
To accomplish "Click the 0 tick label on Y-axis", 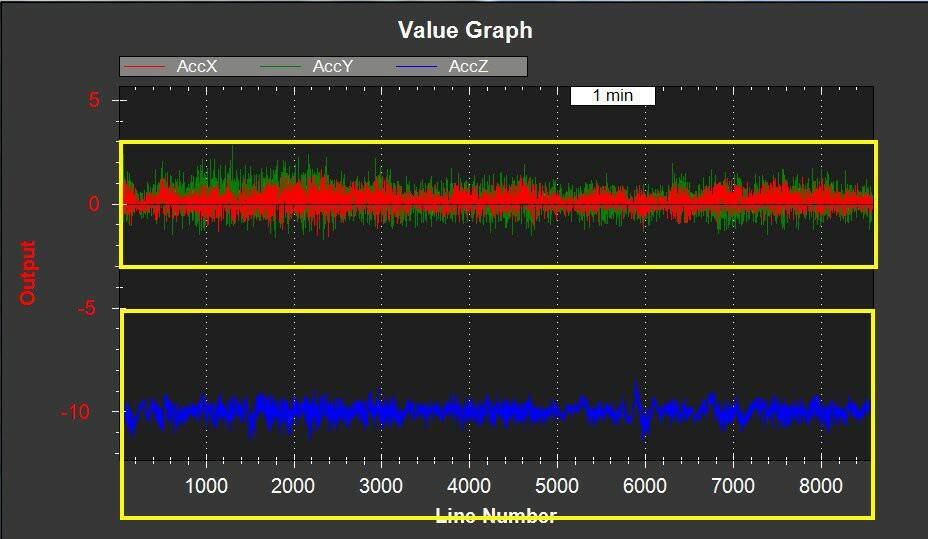I will tap(93, 204).
